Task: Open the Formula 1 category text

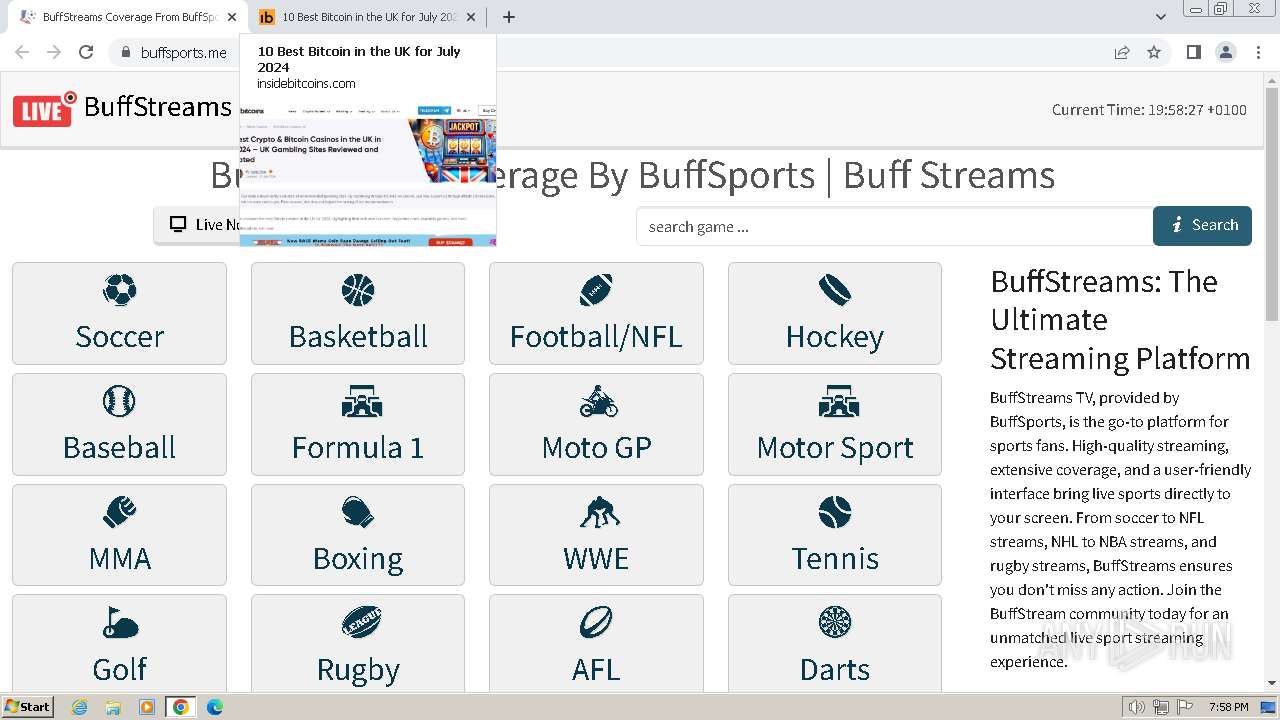Action: point(358,447)
